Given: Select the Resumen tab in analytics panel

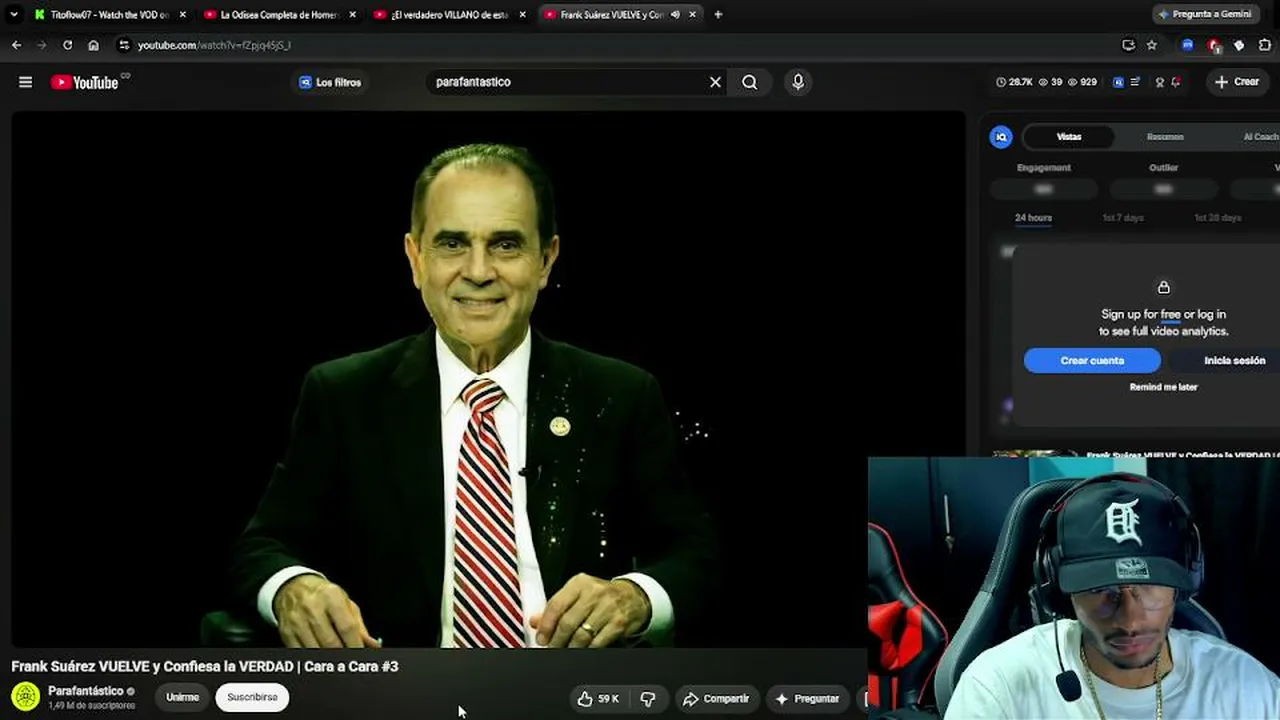Looking at the screenshot, I should pyautogui.click(x=1165, y=137).
